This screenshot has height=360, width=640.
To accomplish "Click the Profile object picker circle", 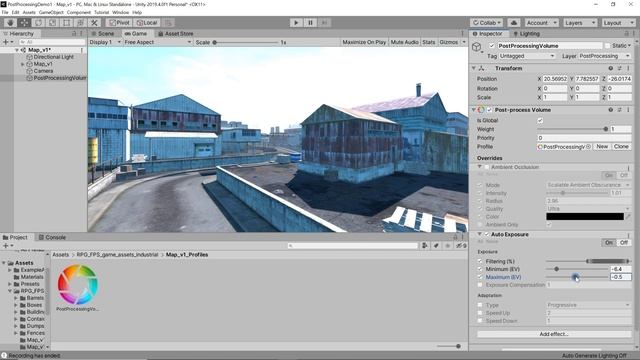I will [x=589, y=147].
